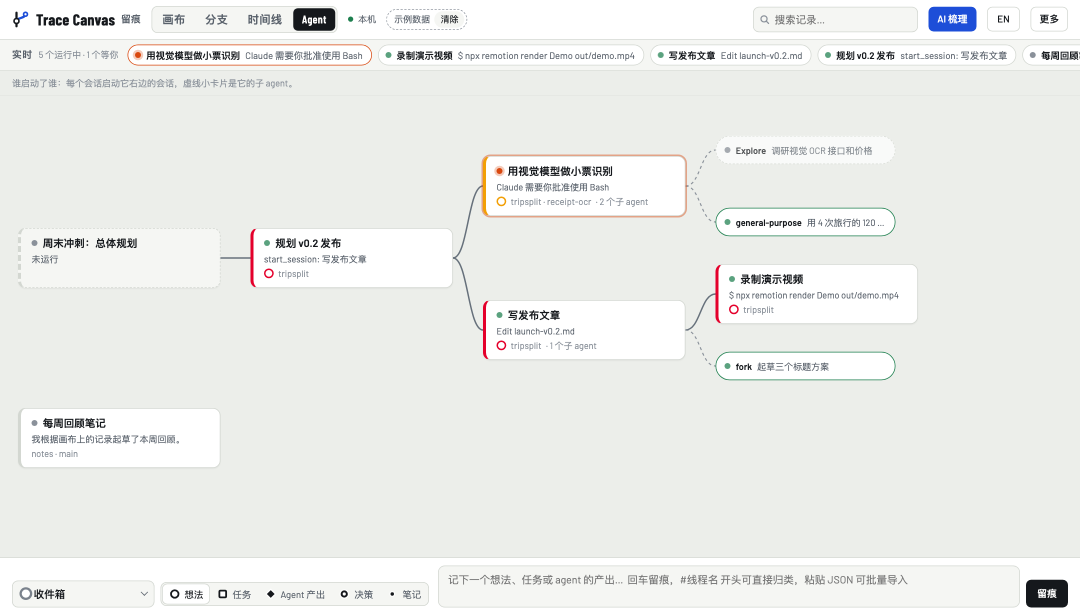Switch to the 分支 tab
Image resolution: width=1080 pixels, height=615 pixels.
click(x=216, y=19)
